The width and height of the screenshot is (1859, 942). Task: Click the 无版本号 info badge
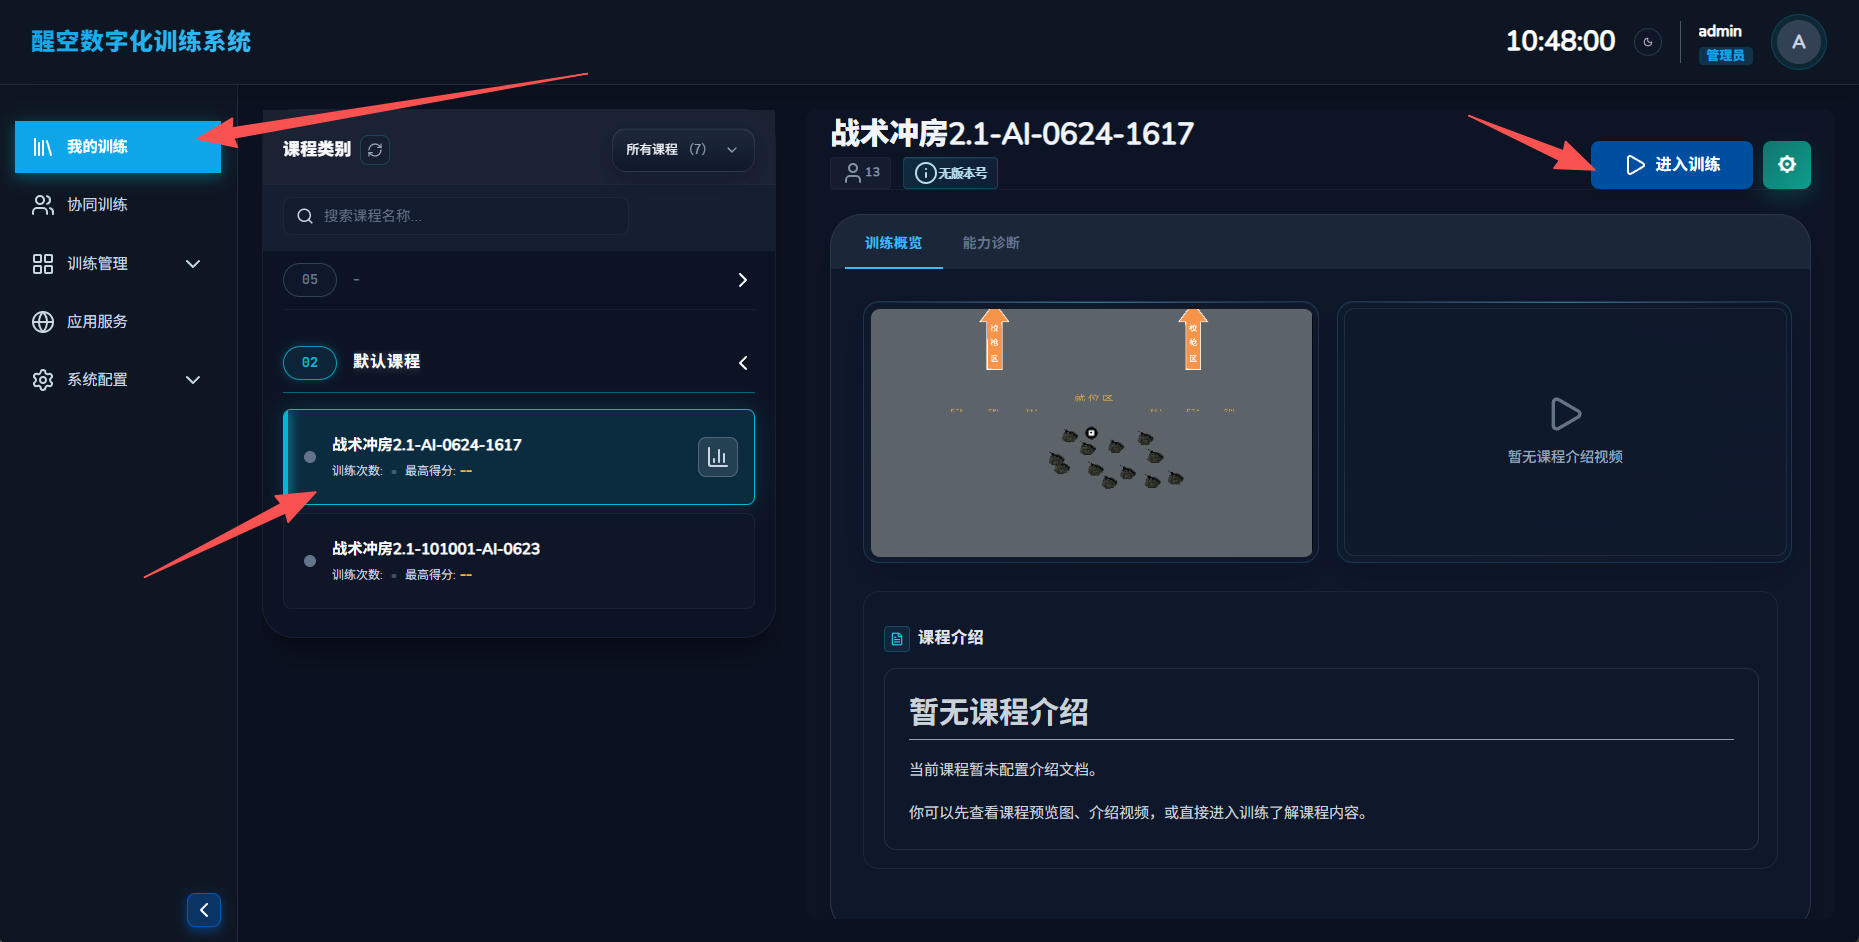950,173
